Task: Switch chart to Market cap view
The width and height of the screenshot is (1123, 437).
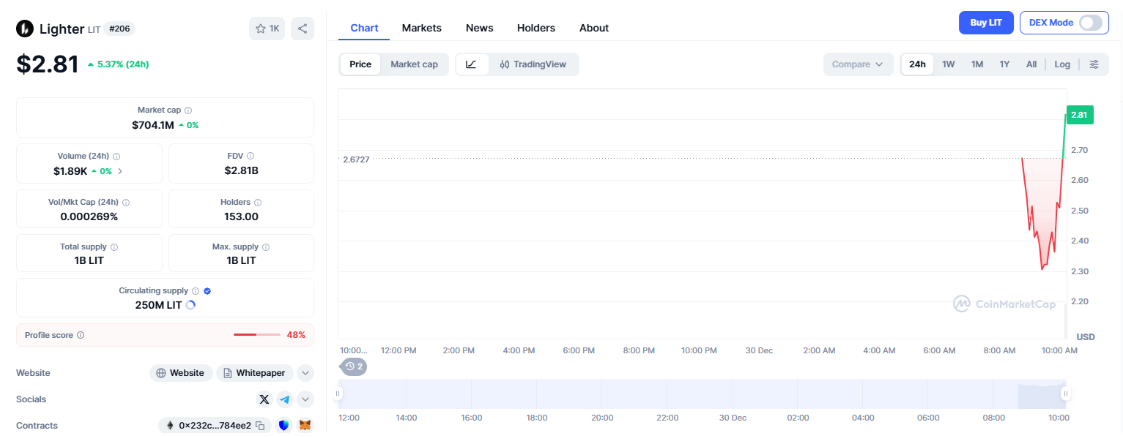Action: (x=414, y=64)
